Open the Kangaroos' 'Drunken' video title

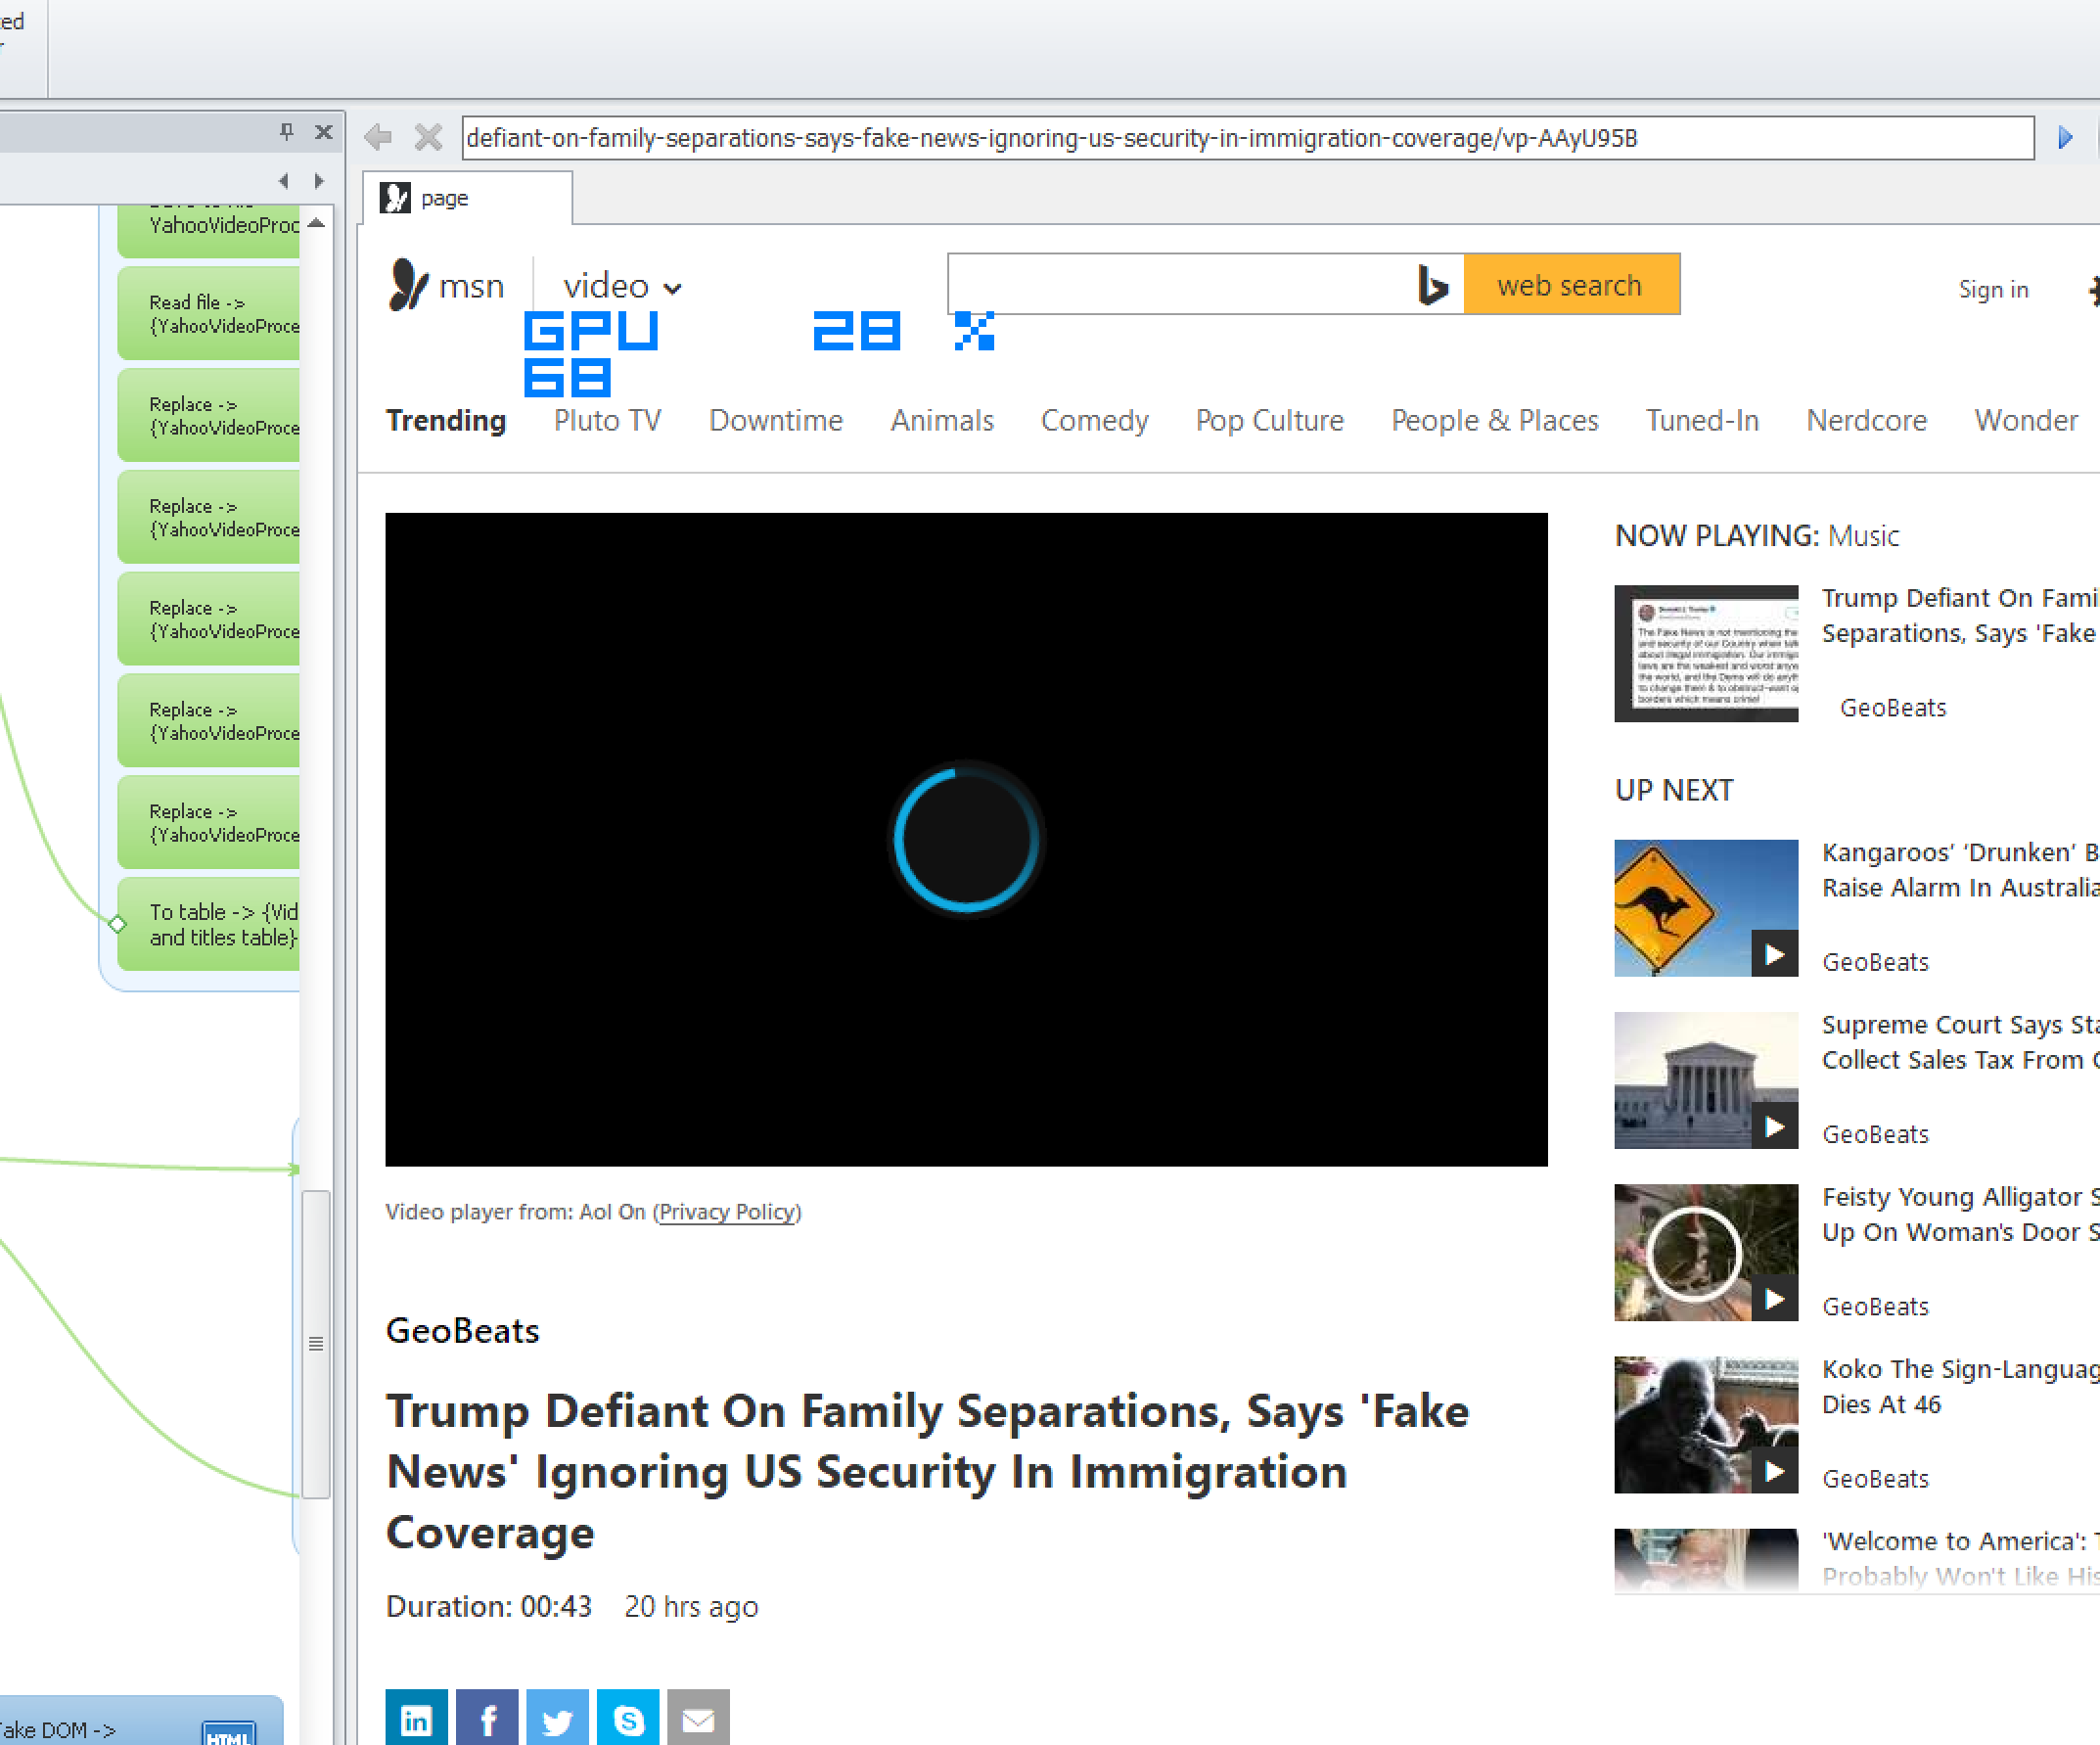coord(1959,870)
